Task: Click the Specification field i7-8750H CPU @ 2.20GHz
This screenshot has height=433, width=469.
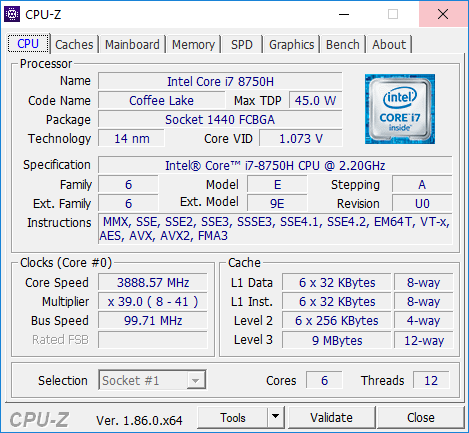Action: [275, 165]
